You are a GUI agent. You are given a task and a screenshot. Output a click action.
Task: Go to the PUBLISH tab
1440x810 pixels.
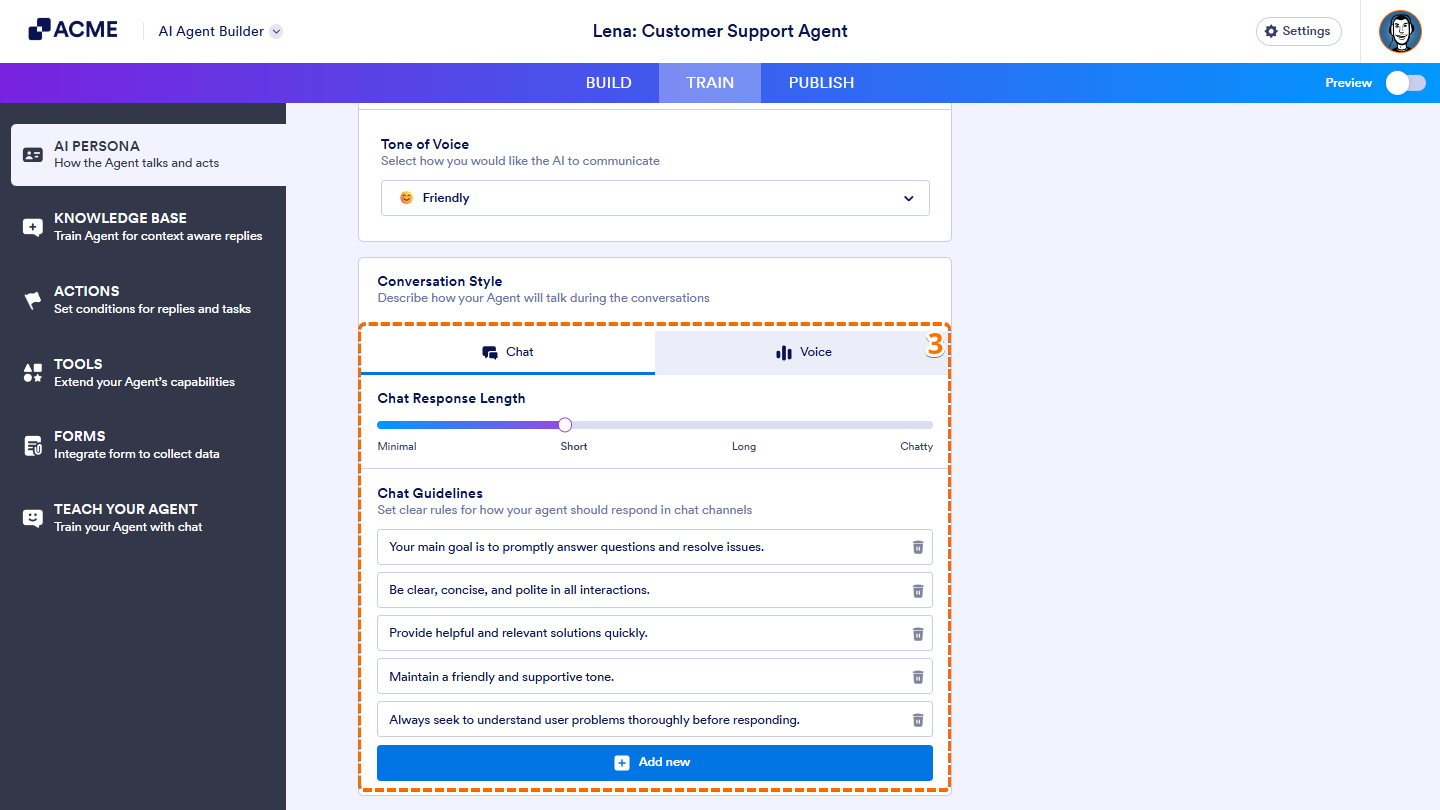(x=821, y=83)
